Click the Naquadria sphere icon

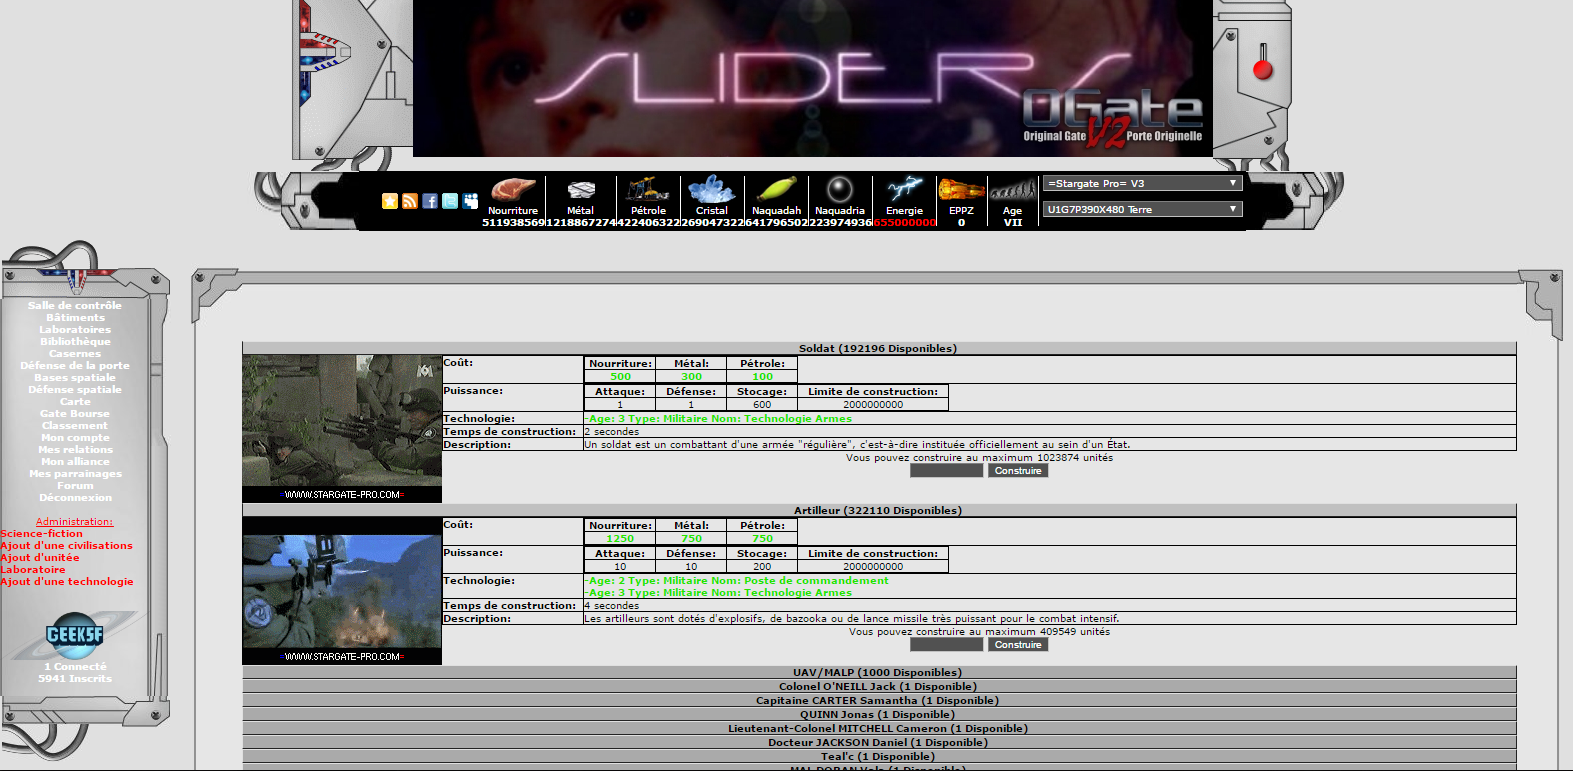tap(840, 189)
